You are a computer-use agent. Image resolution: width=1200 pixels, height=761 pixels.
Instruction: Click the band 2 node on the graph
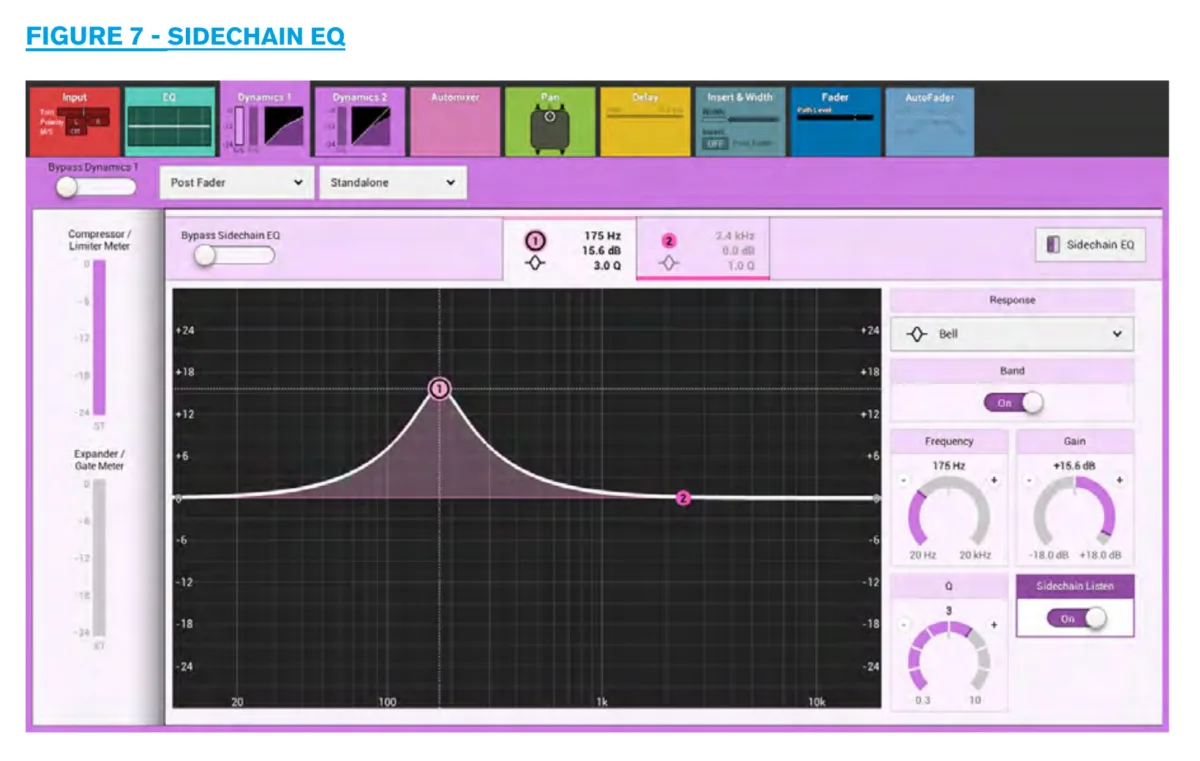click(x=683, y=498)
